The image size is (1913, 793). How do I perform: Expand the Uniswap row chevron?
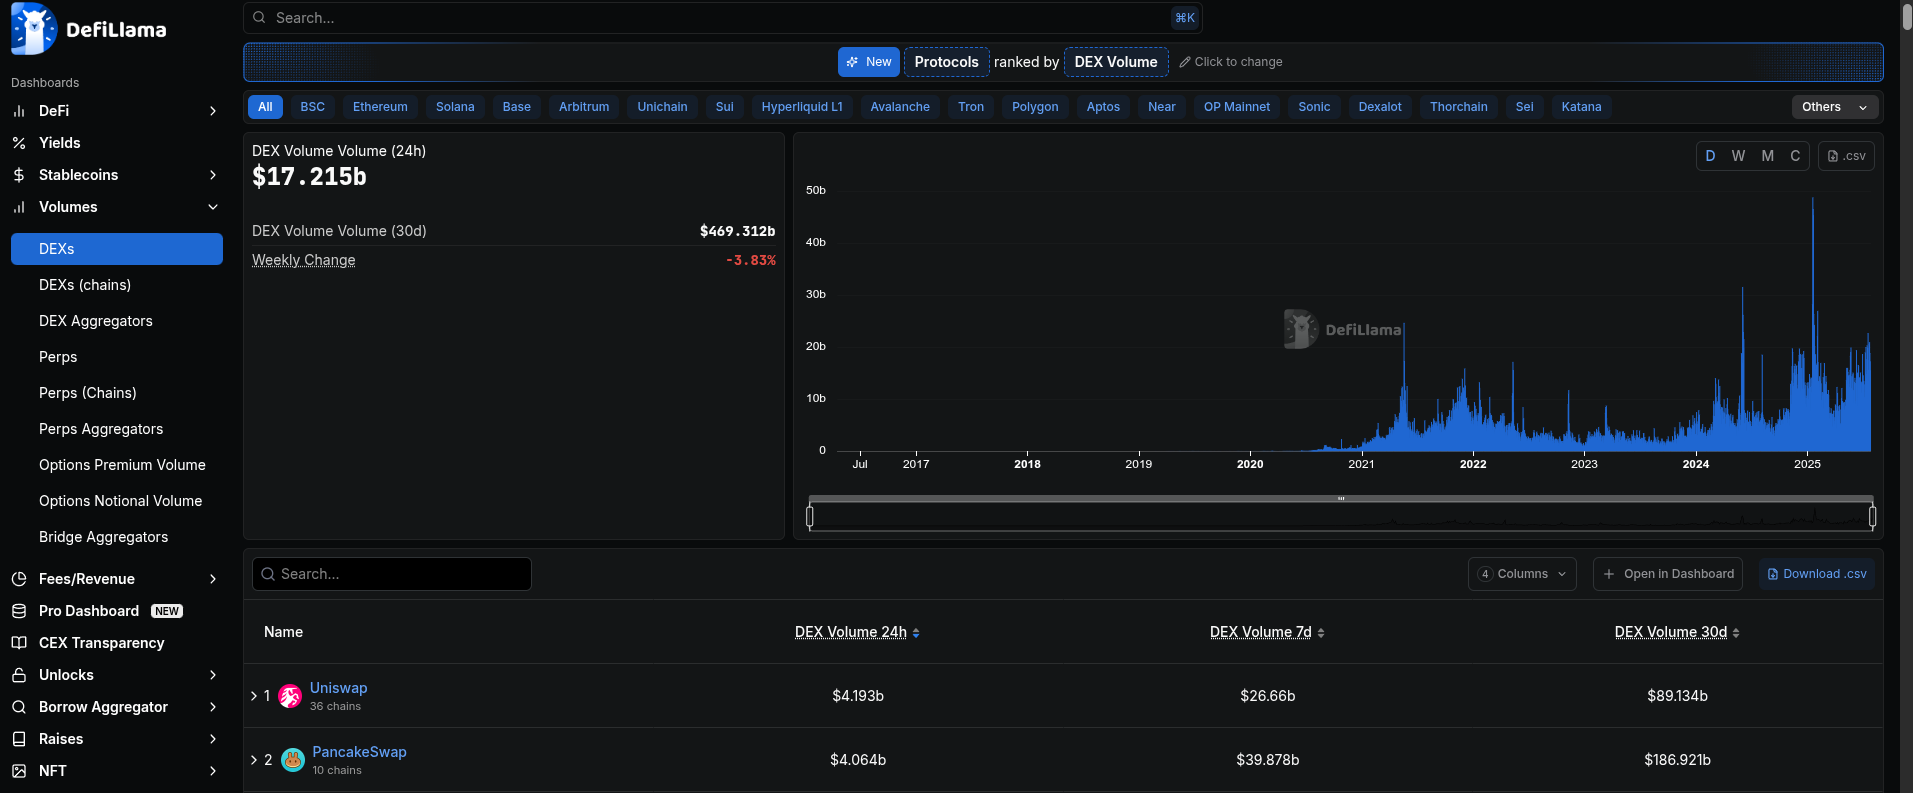pyautogui.click(x=254, y=696)
